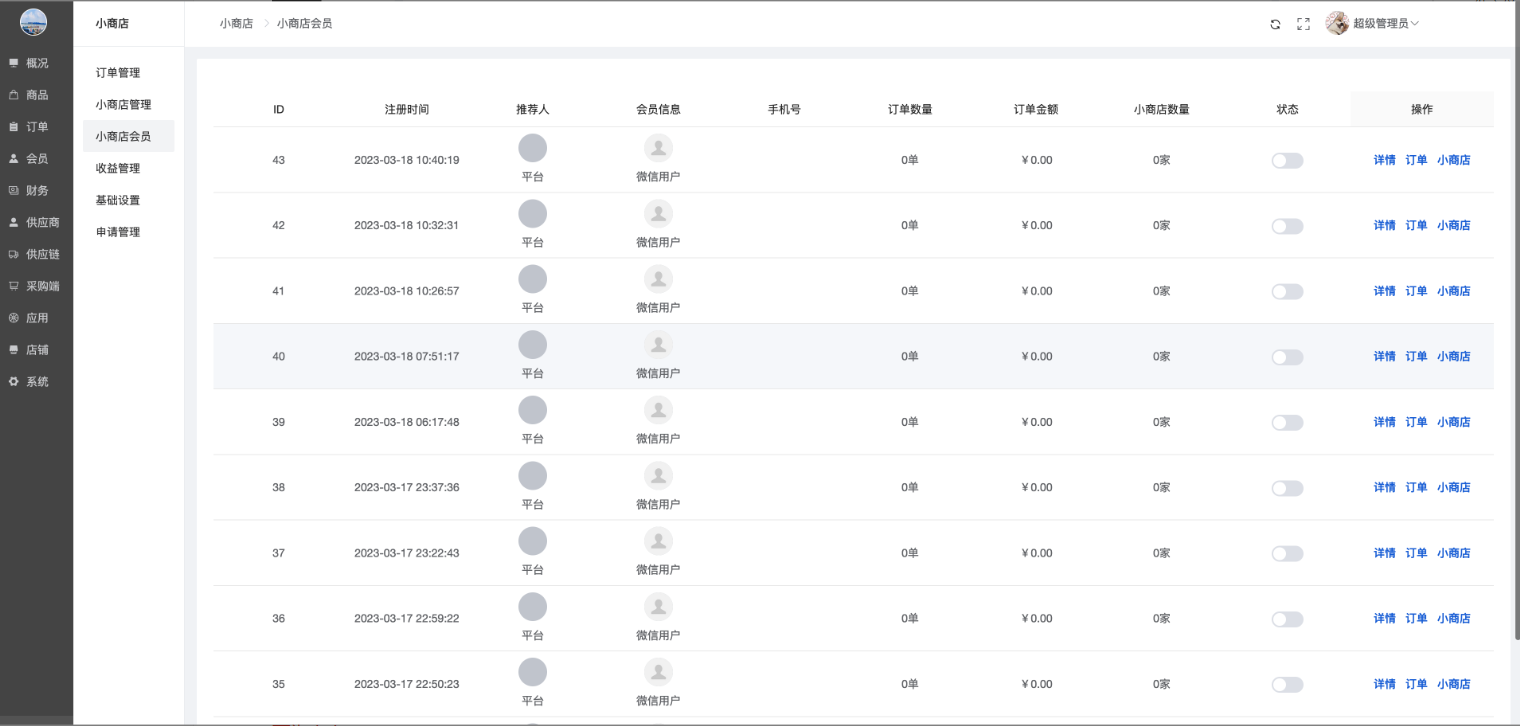
Task: Click the refresh icon in top bar
Action: pos(1275,24)
